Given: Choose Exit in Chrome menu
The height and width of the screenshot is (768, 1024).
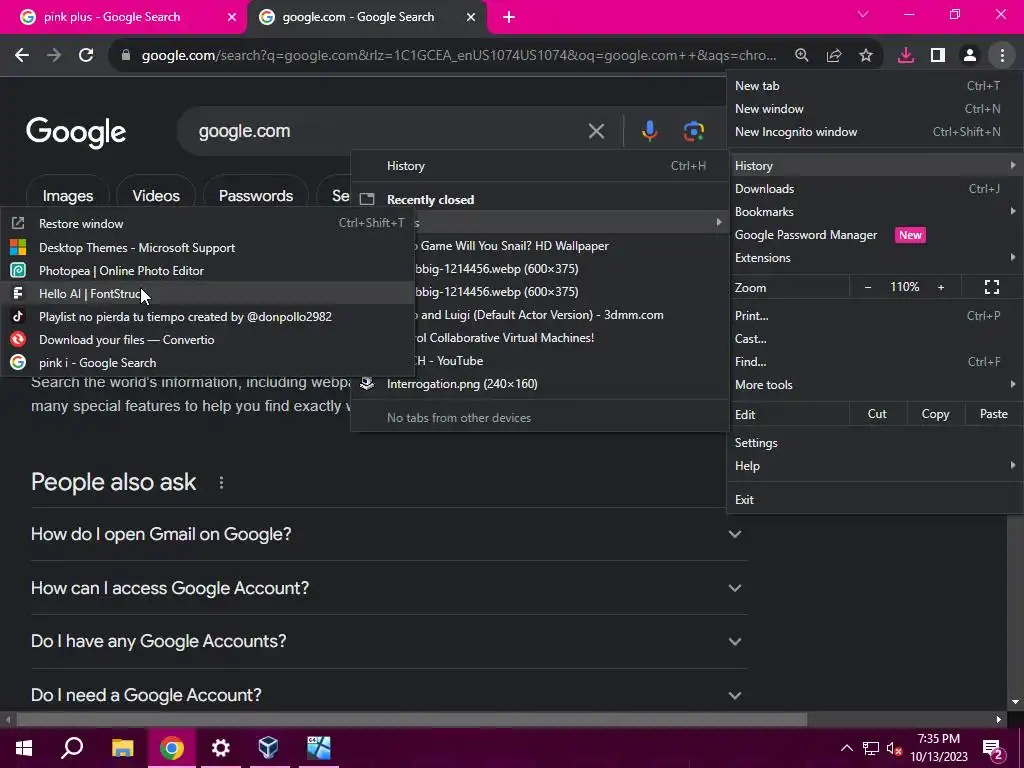Looking at the screenshot, I should pyautogui.click(x=875, y=500).
